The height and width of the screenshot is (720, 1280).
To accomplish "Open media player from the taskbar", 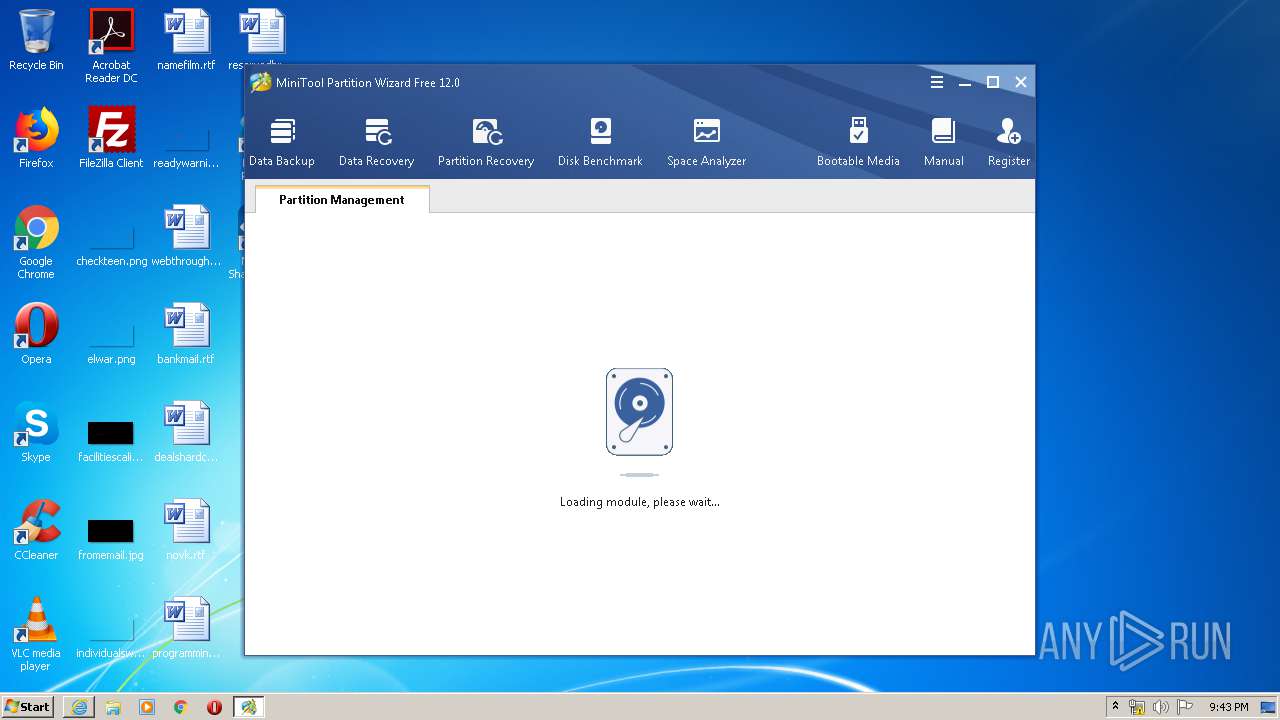I will tap(147, 707).
